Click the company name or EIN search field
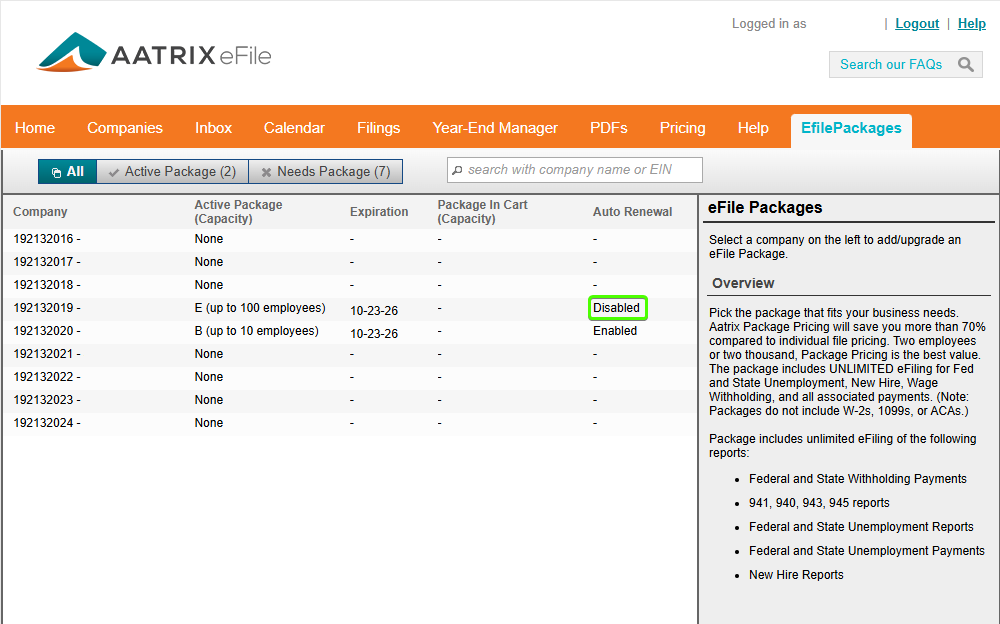The width and height of the screenshot is (1000, 624). (x=575, y=170)
